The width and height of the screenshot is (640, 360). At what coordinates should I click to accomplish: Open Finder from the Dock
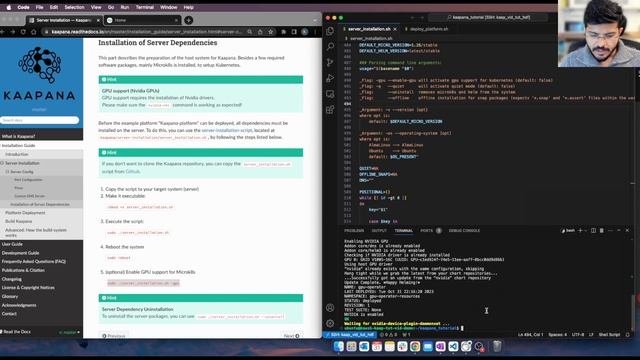tap(338, 347)
